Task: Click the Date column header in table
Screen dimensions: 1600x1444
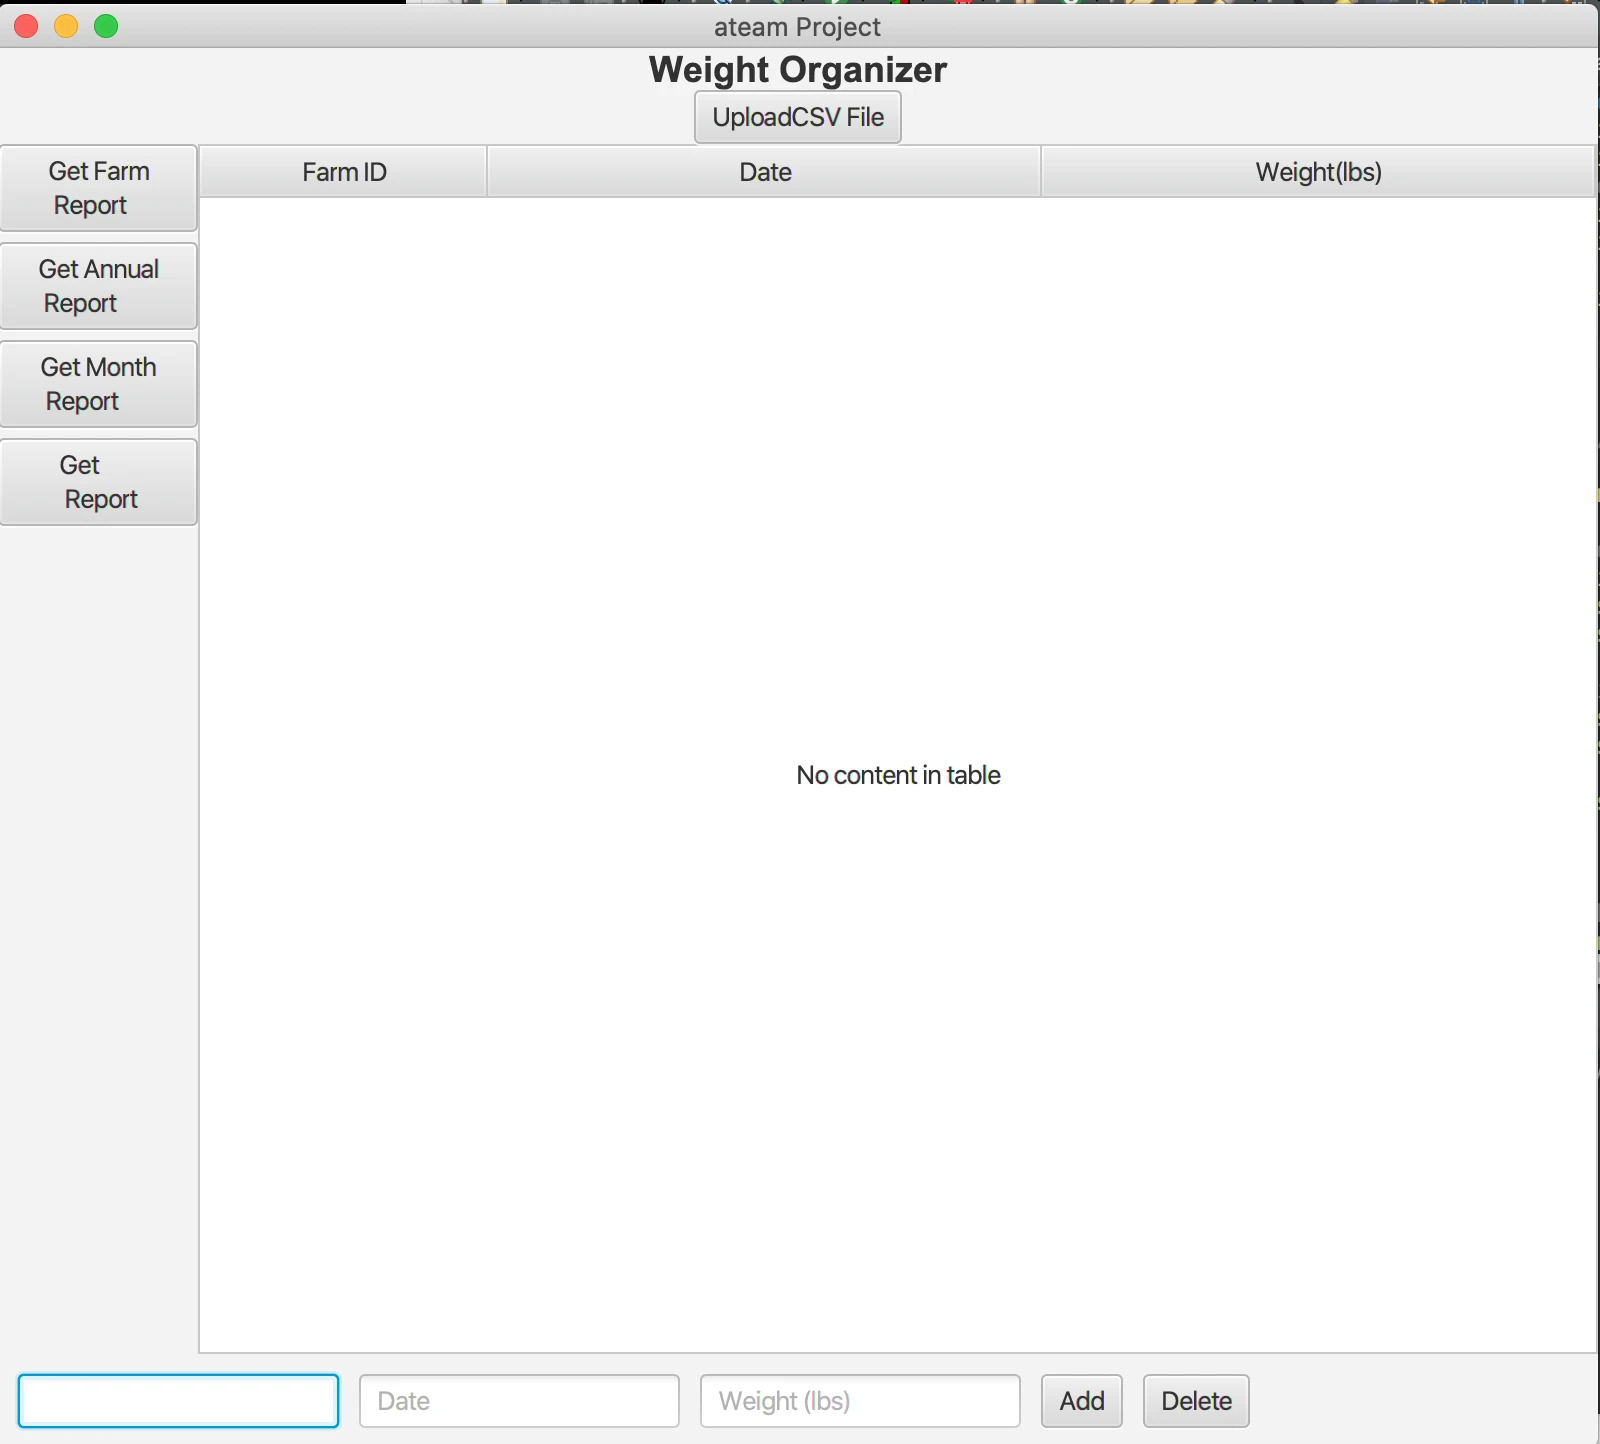Action: pyautogui.click(x=765, y=172)
